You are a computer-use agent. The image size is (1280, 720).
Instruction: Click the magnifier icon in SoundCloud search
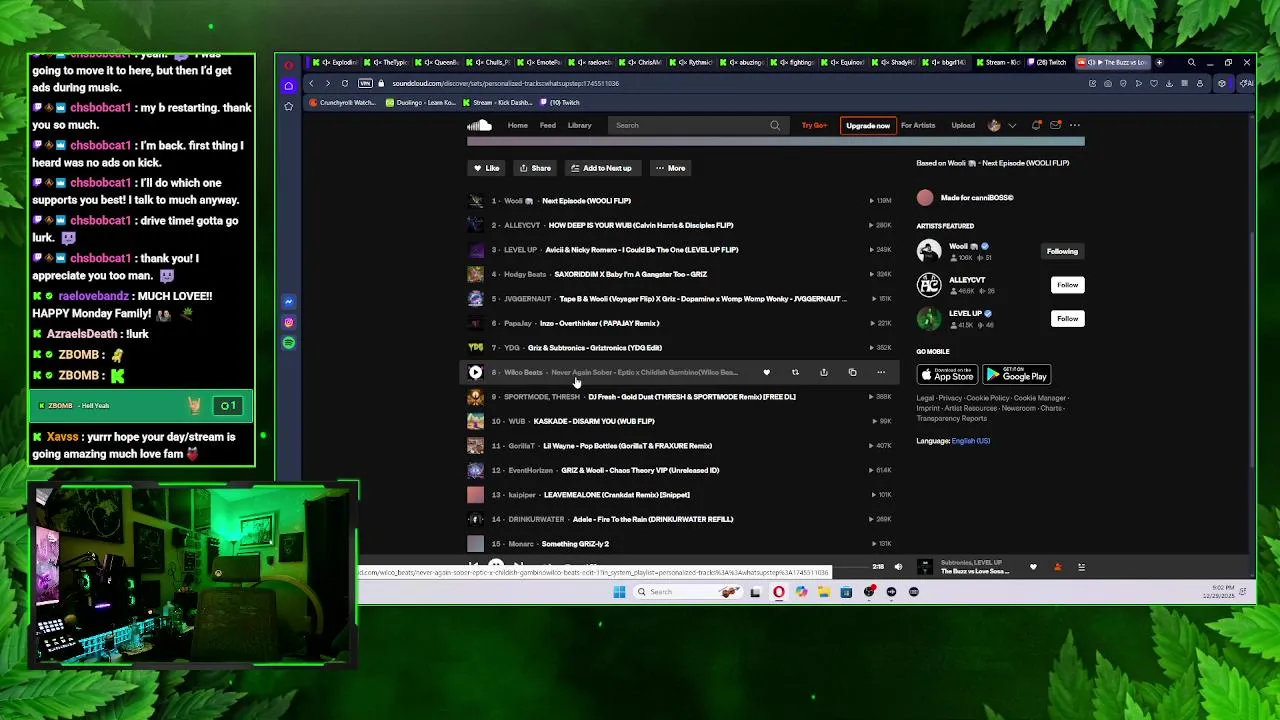point(775,125)
